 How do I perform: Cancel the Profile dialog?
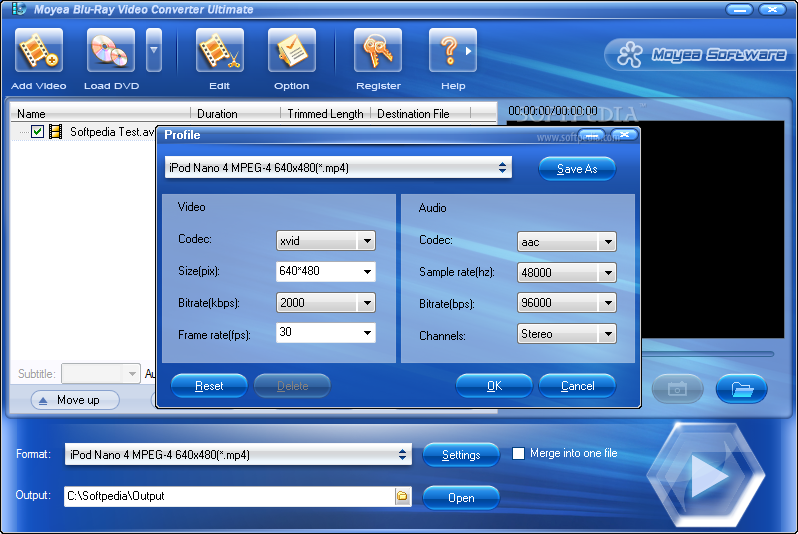coord(577,386)
